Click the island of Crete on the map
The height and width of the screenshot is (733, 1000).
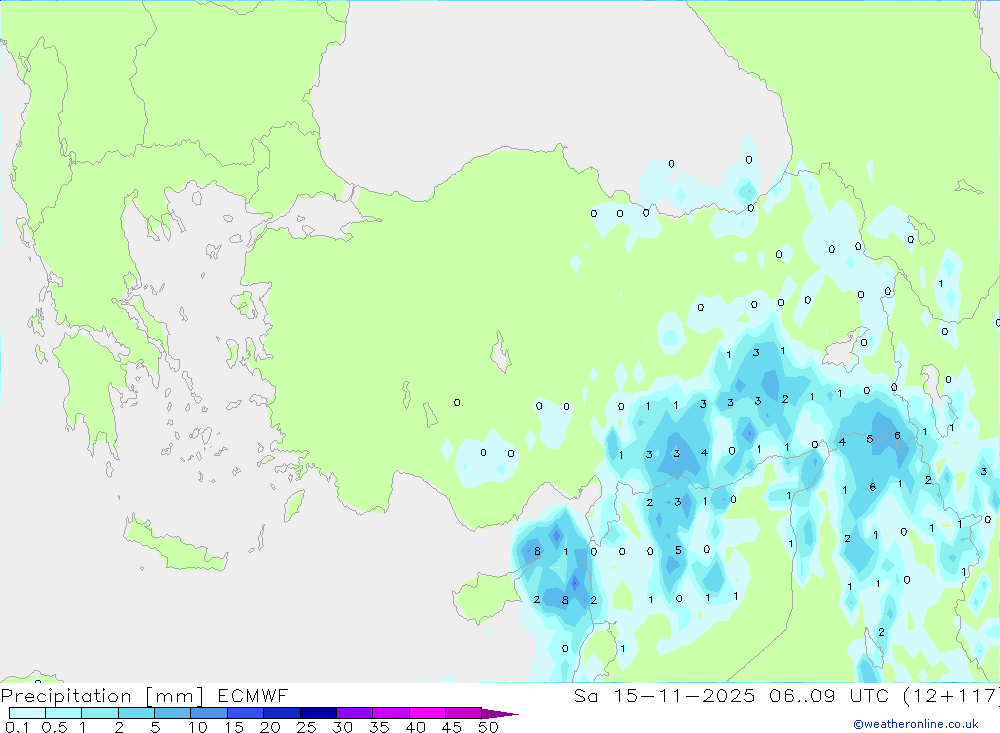coord(175,544)
